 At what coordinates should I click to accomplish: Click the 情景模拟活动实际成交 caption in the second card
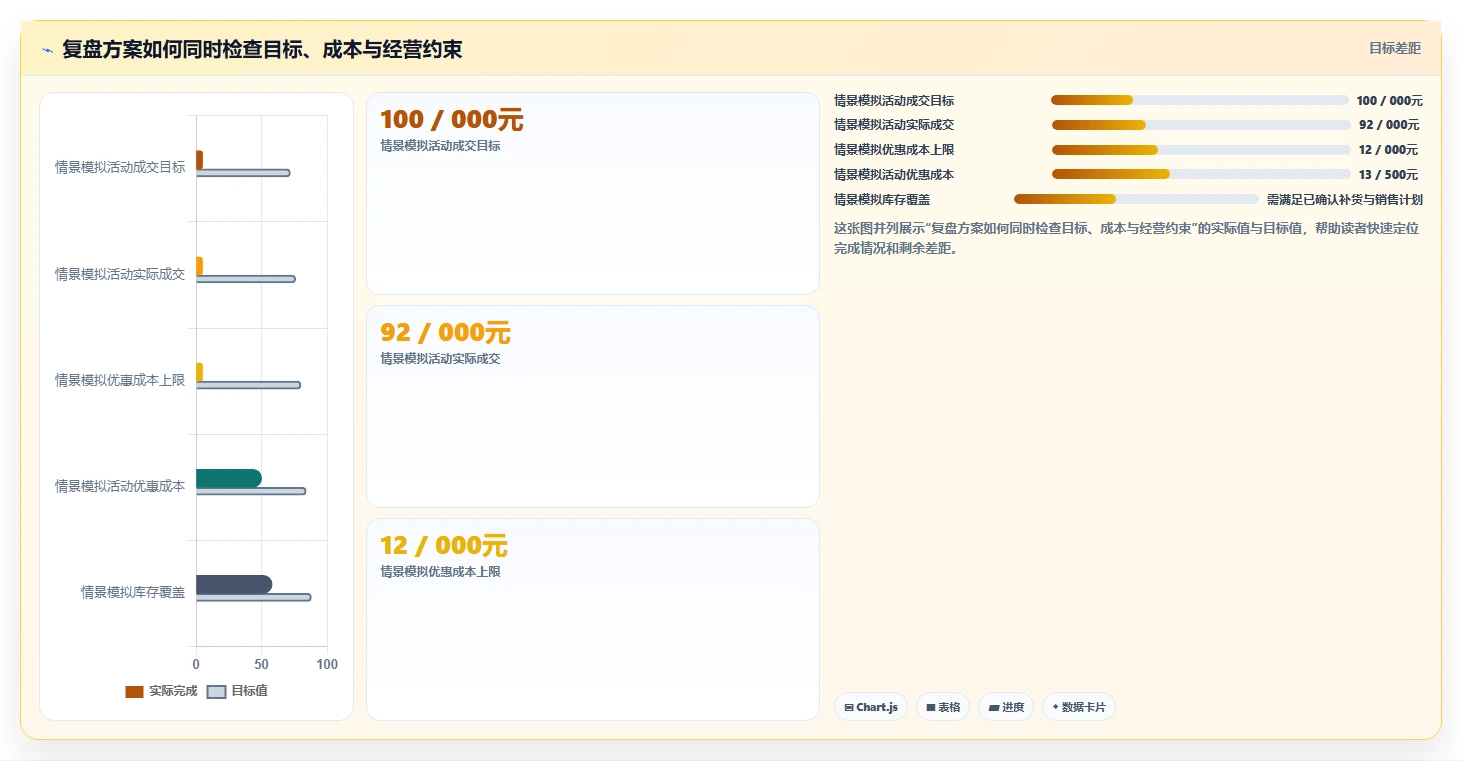(x=440, y=359)
